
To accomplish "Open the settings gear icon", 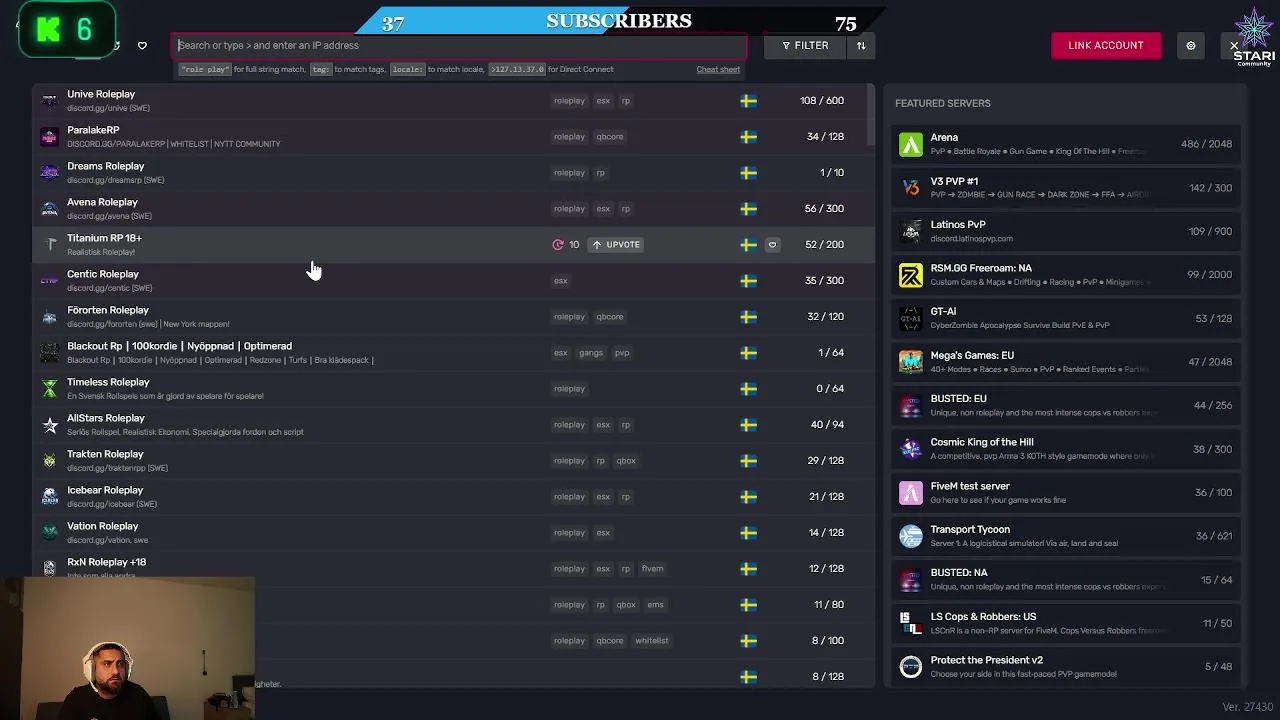I will [1190, 45].
